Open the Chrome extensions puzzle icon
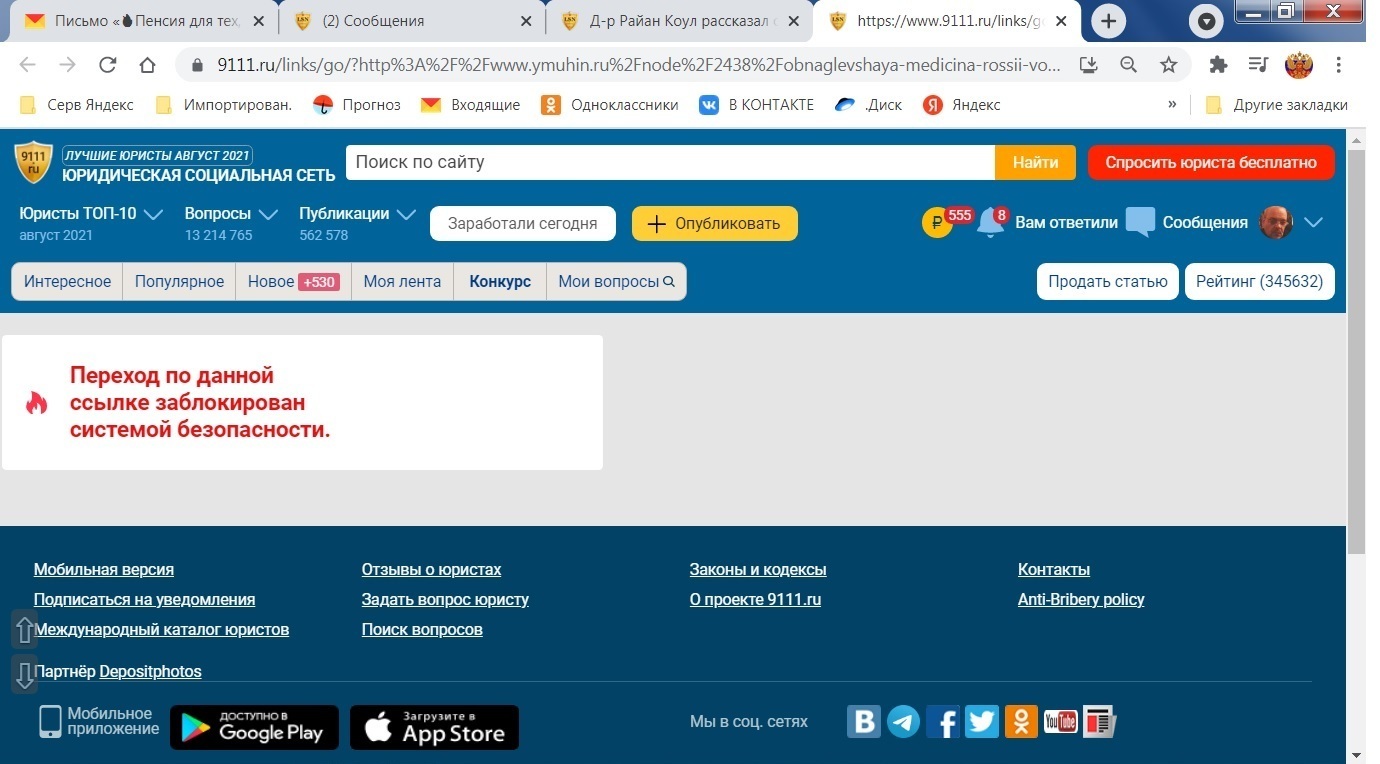Image resolution: width=1380 pixels, height=764 pixels. (1218, 65)
